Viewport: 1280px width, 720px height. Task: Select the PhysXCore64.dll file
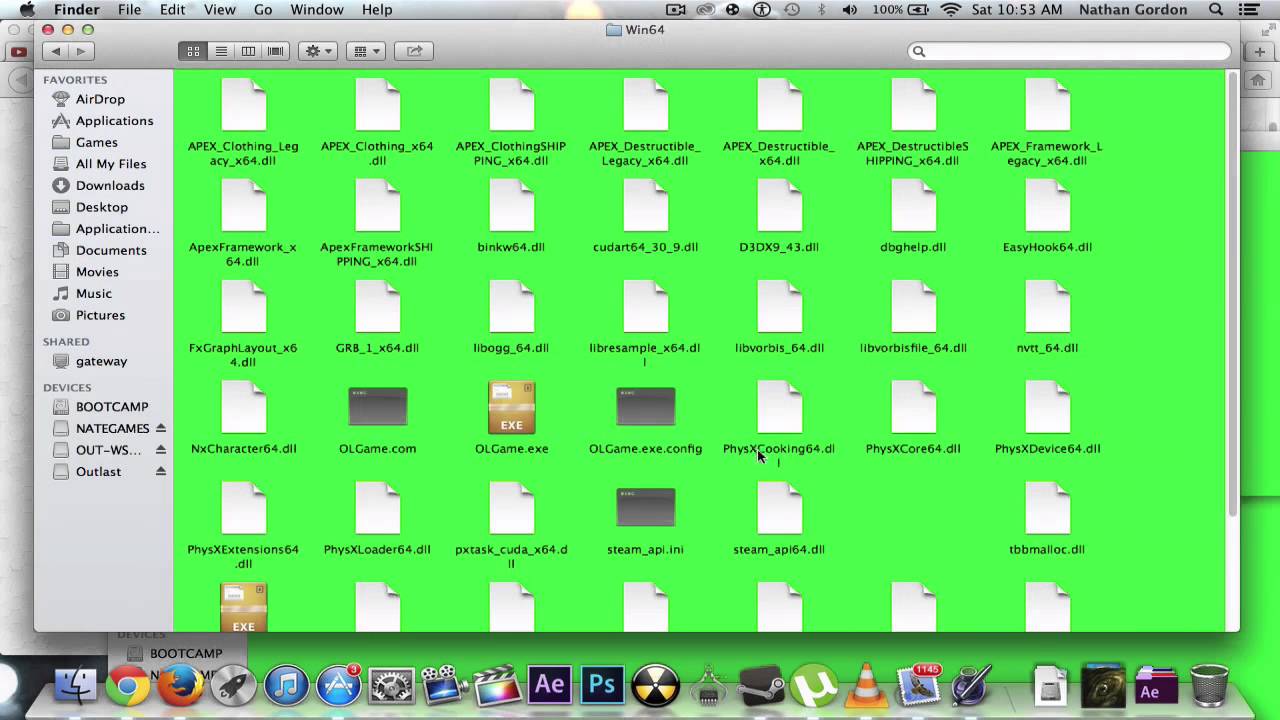pos(913,419)
